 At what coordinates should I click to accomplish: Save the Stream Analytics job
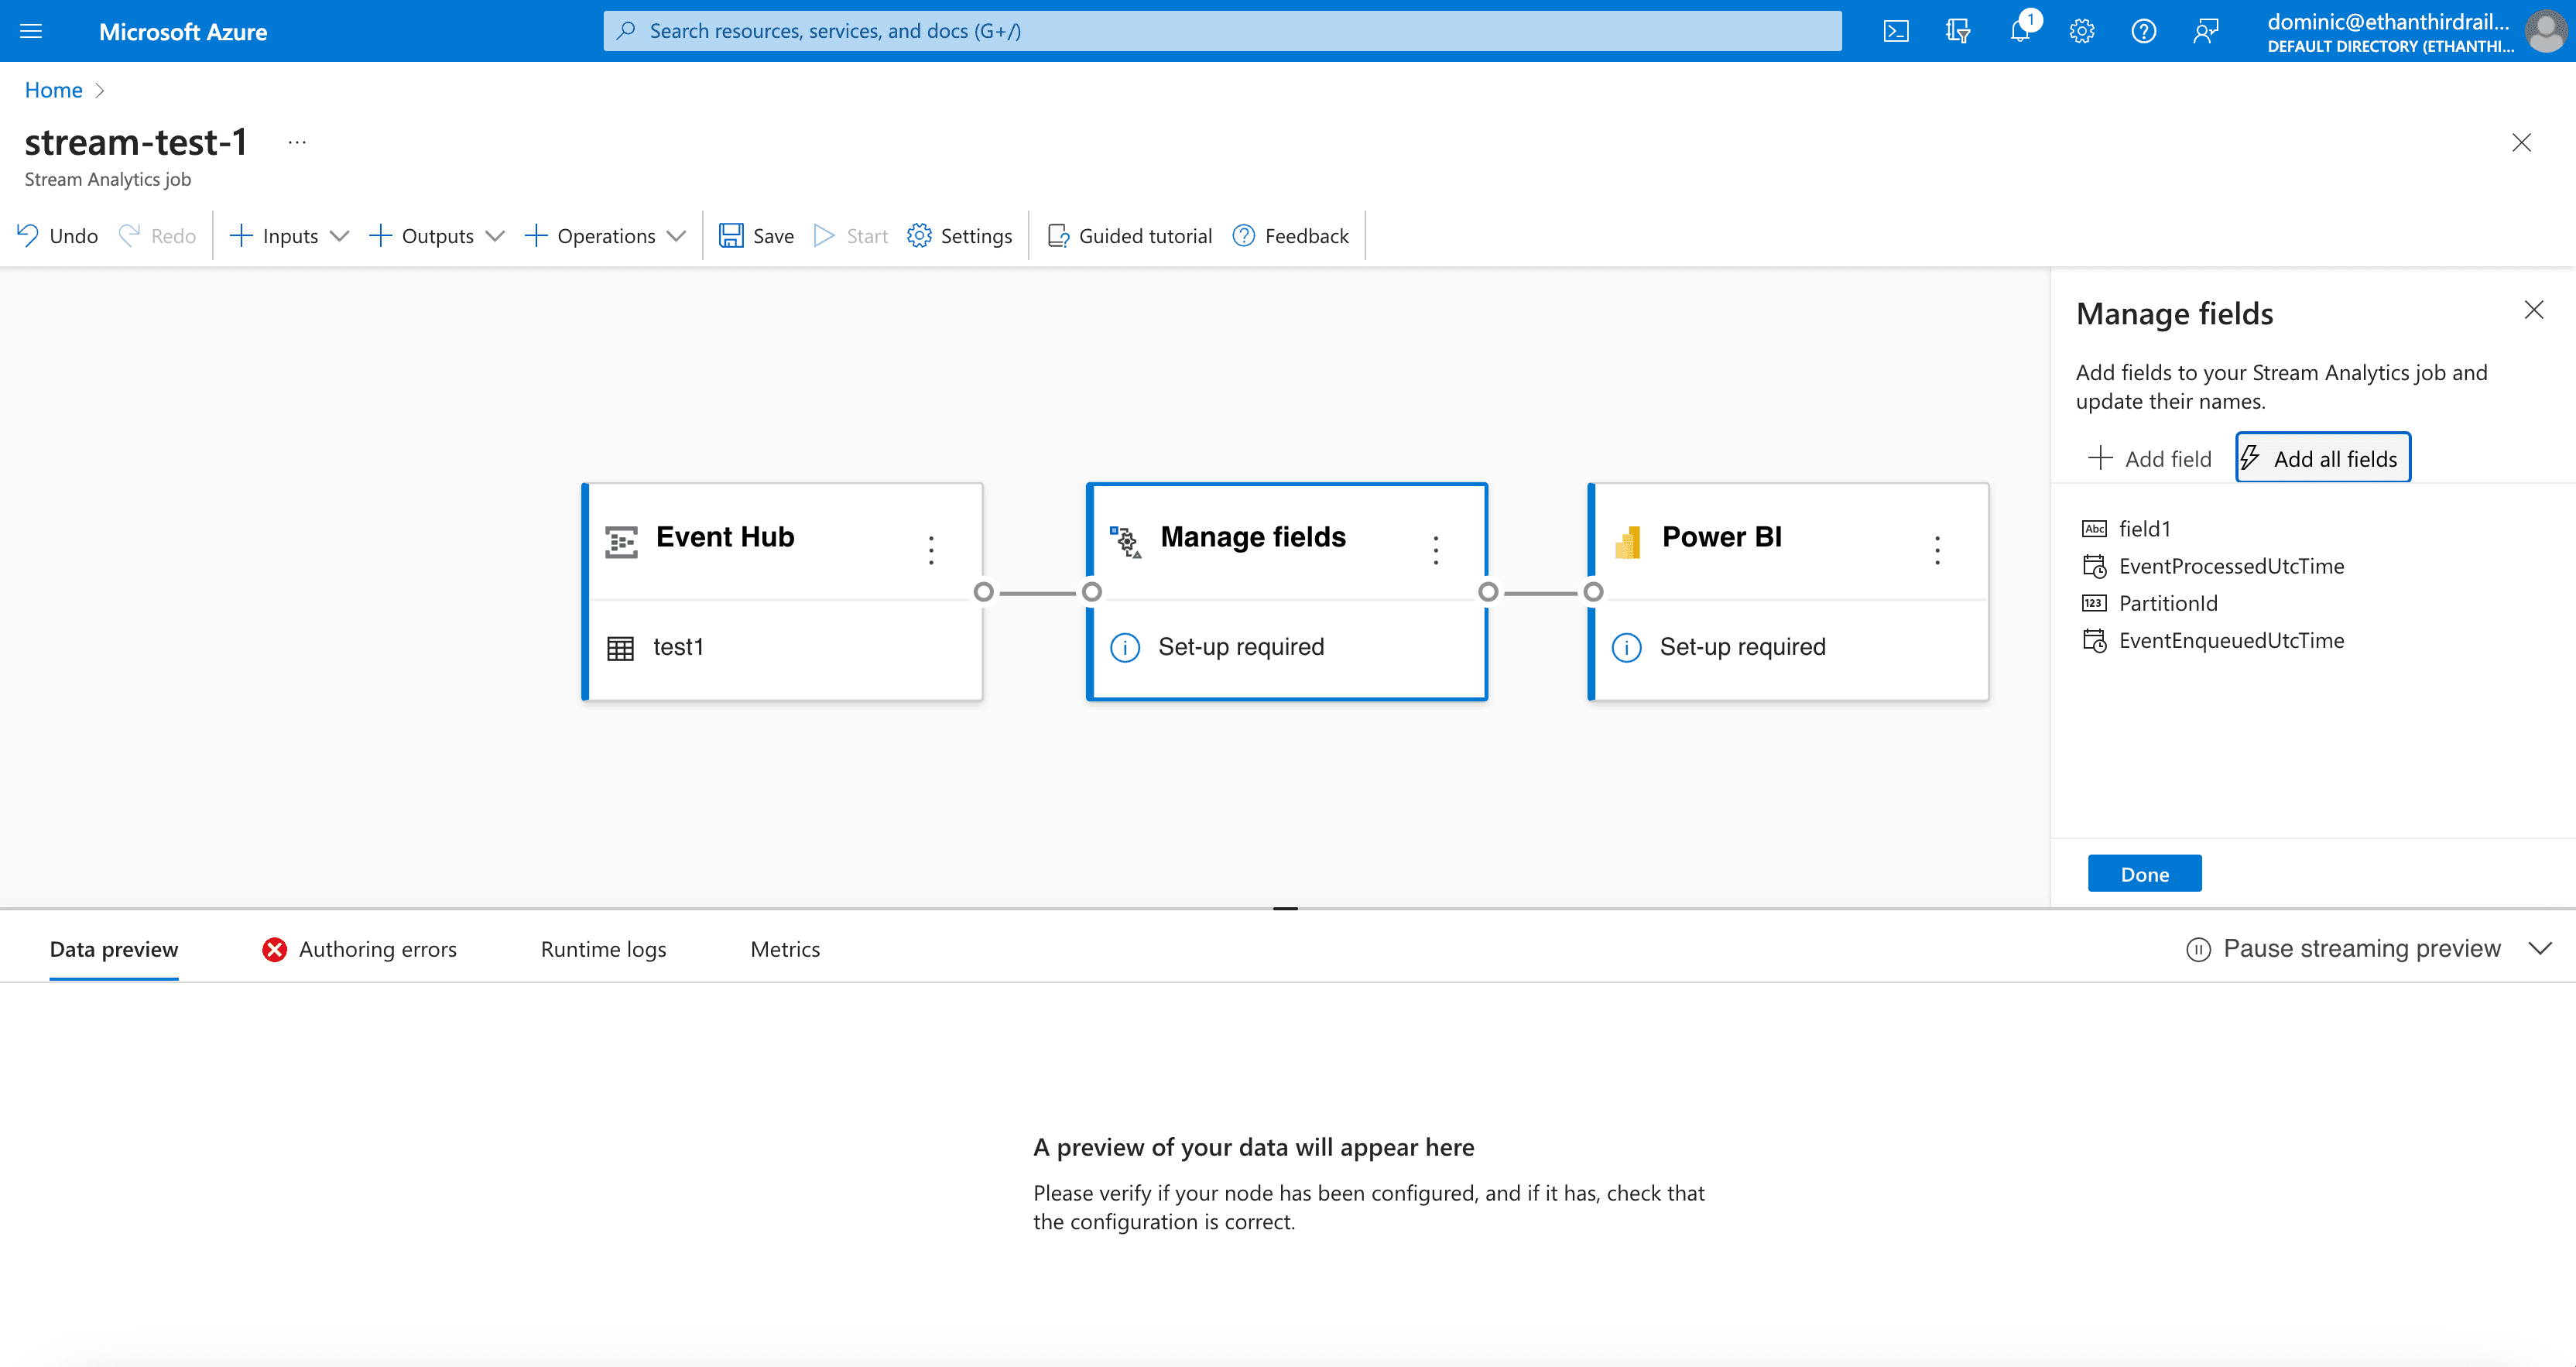(x=757, y=236)
